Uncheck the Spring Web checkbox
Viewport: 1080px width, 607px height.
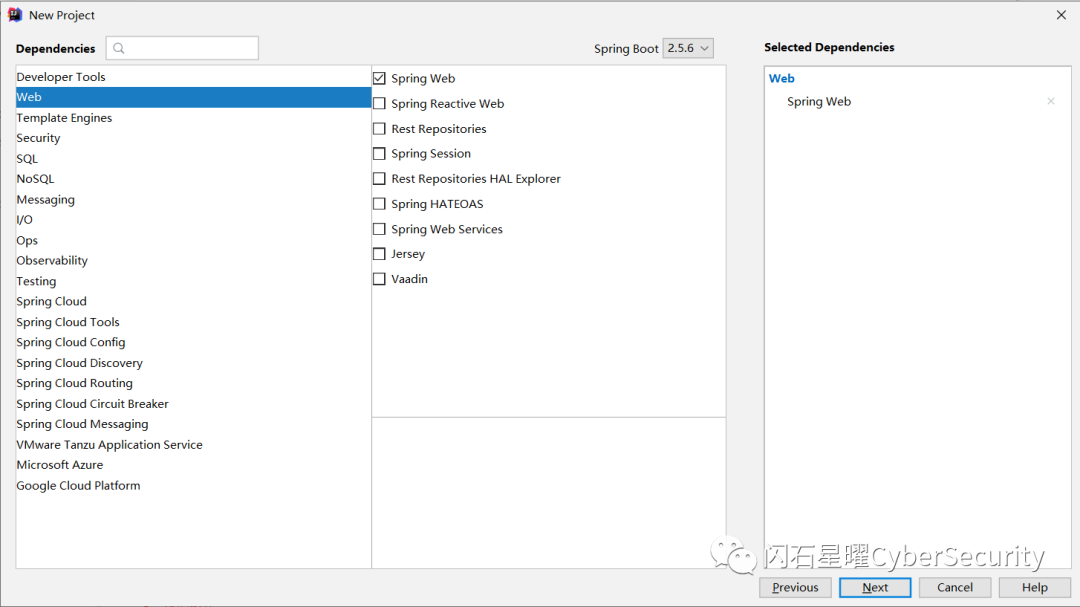pos(379,79)
